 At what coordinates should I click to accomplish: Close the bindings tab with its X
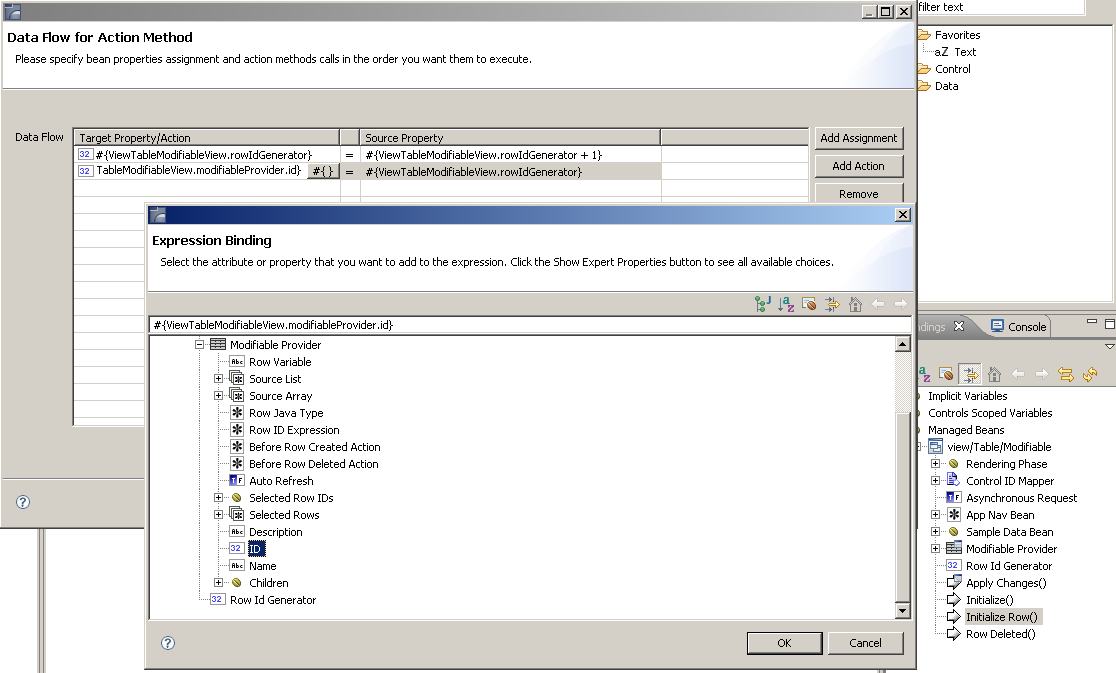(x=959, y=326)
